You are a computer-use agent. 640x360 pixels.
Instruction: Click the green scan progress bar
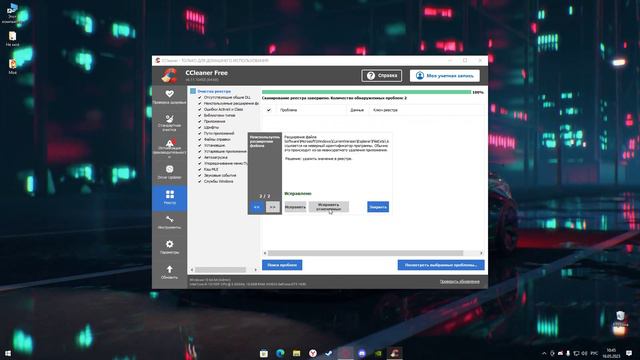click(366, 92)
